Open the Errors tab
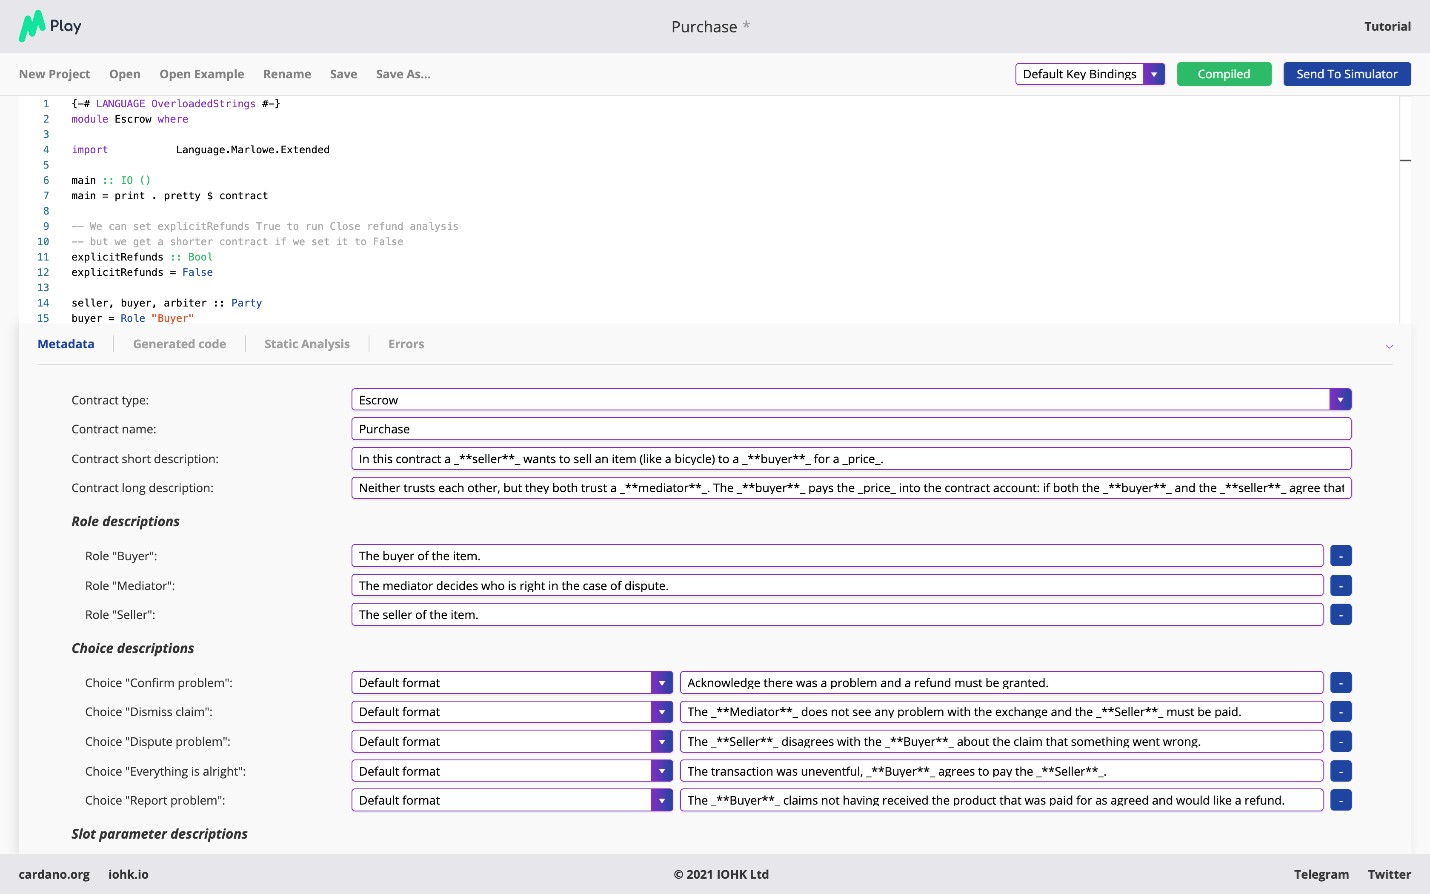Image resolution: width=1430 pixels, height=894 pixels. [x=406, y=344]
